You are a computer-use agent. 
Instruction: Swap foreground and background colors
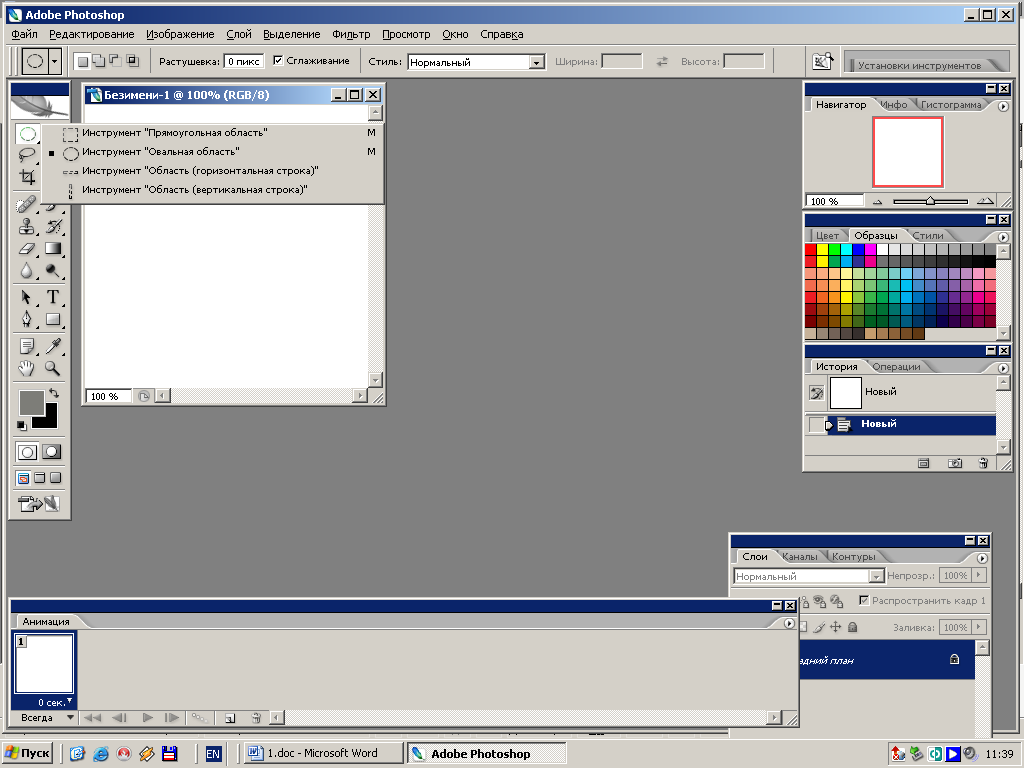[x=54, y=393]
